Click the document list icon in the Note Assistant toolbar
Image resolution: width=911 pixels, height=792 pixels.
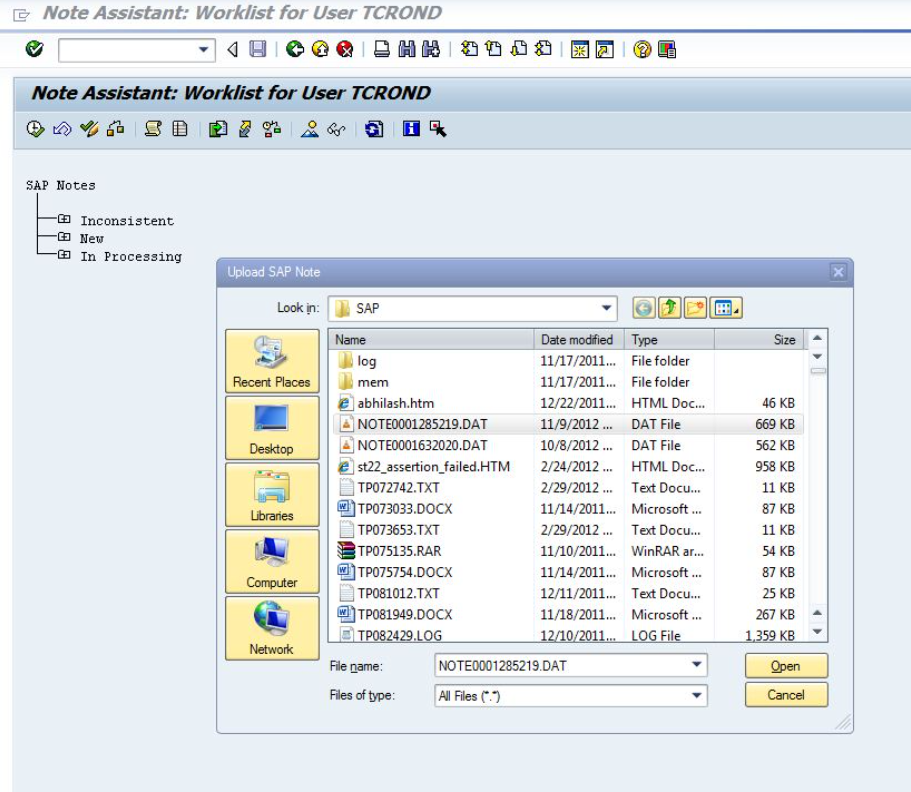[x=180, y=128]
